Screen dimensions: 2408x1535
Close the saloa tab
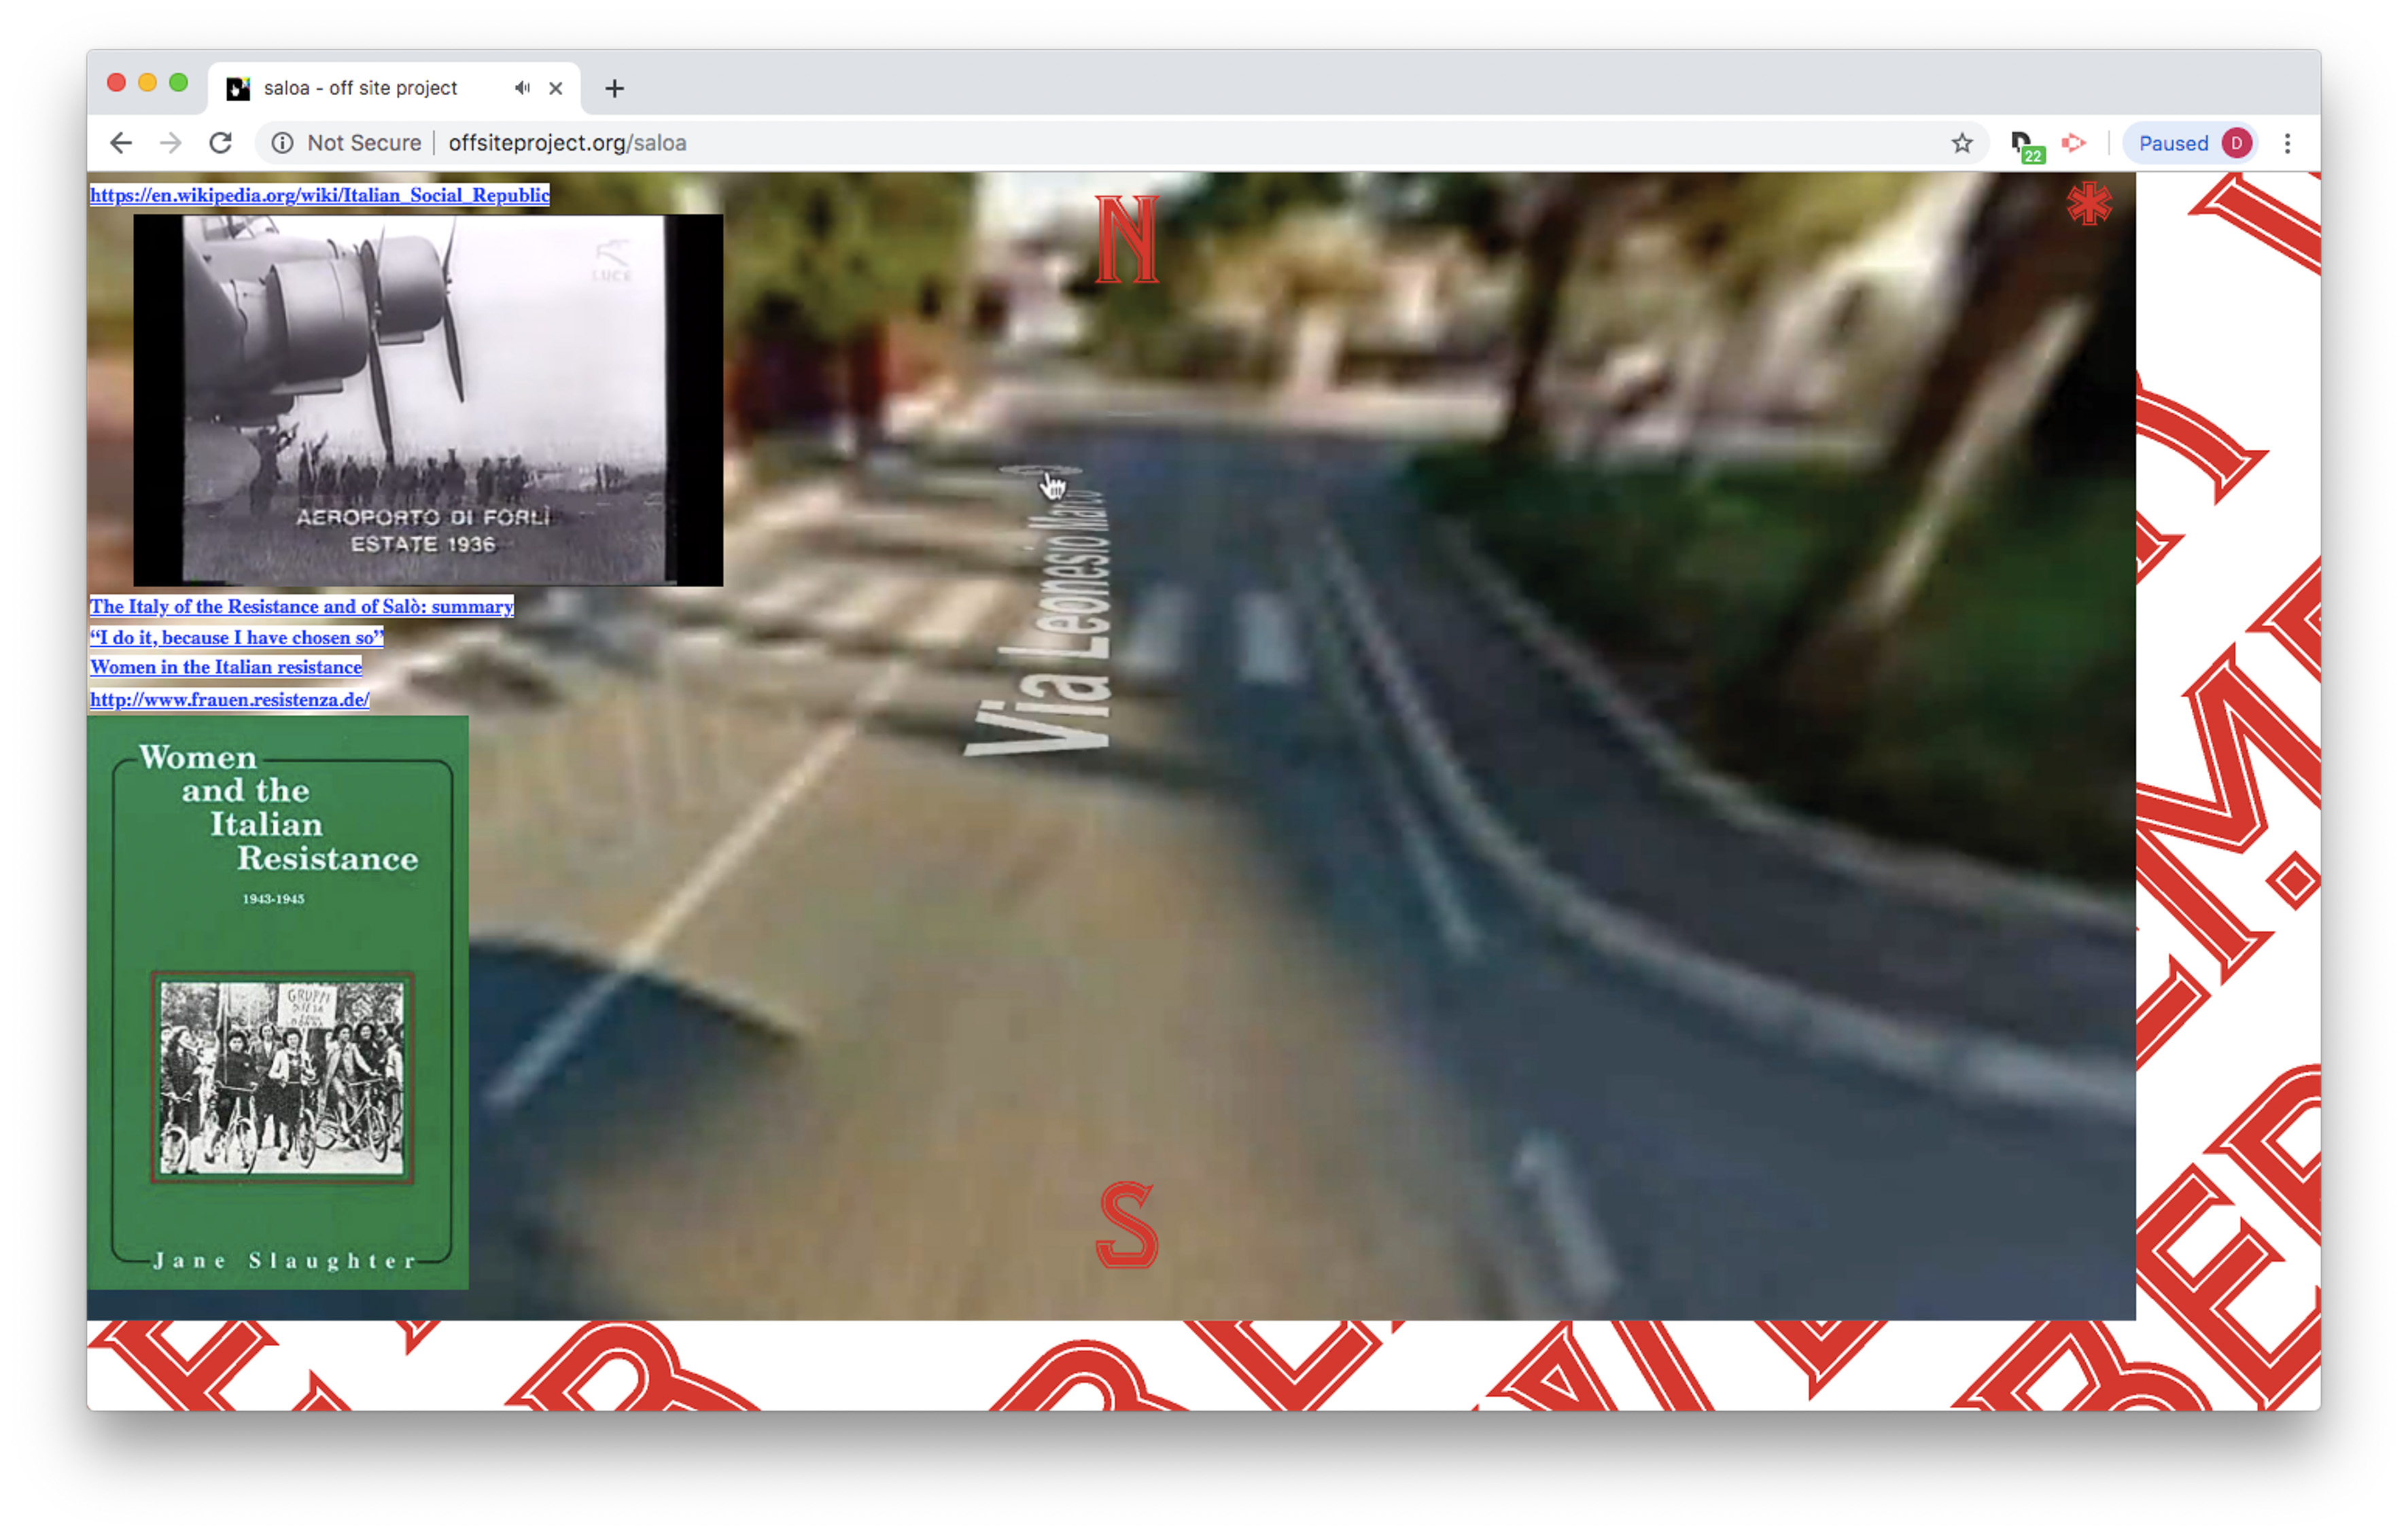coord(556,88)
